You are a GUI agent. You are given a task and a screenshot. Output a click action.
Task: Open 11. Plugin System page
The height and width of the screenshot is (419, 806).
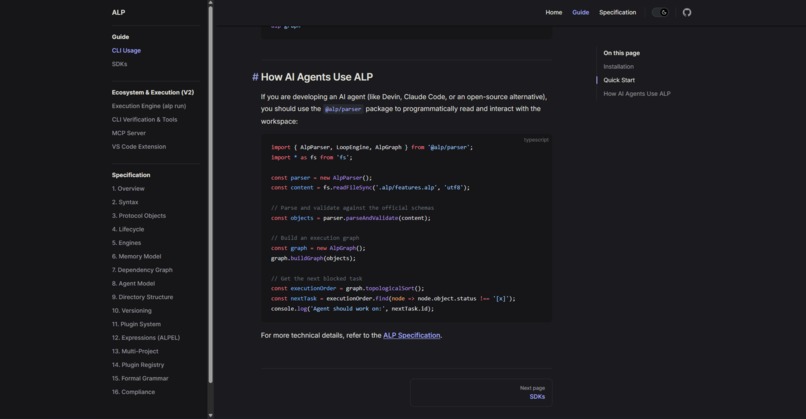[136, 324]
